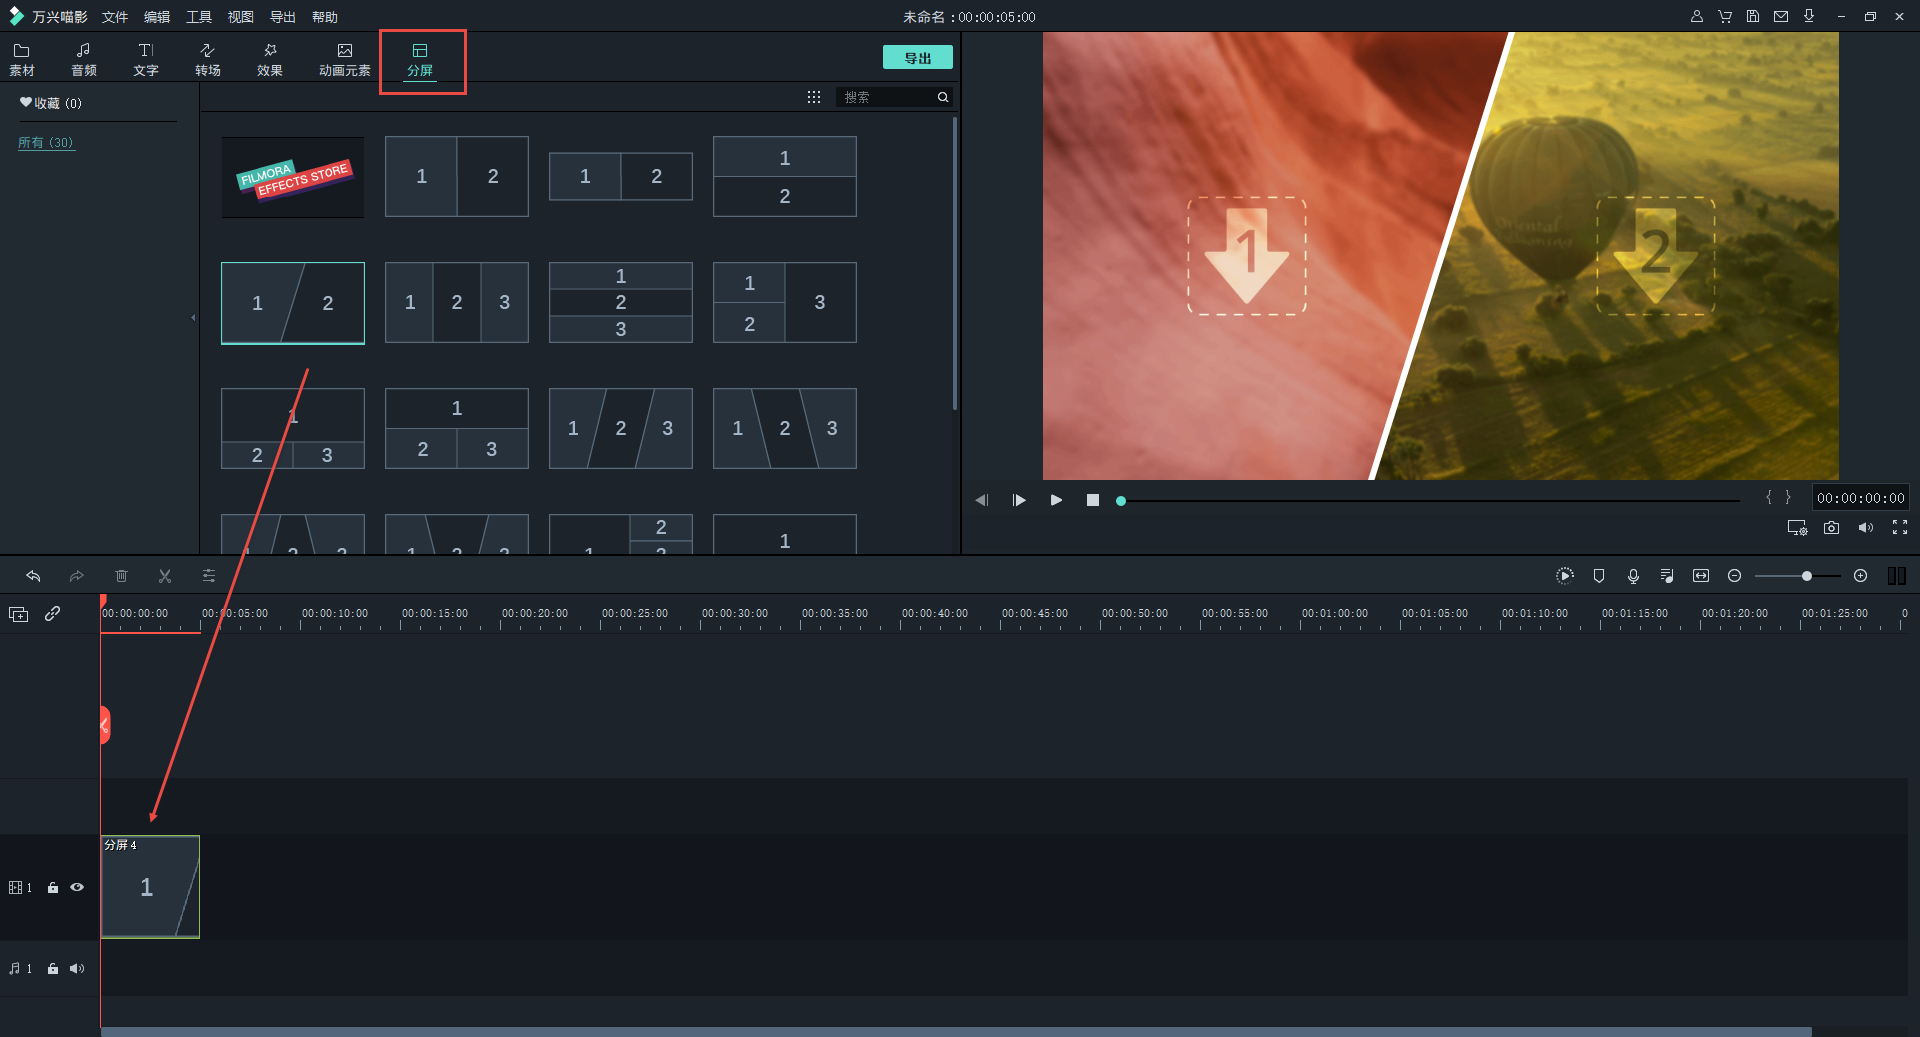Viewport: 1920px width, 1037px height.
Task: Play the preview
Action: (1056, 500)
